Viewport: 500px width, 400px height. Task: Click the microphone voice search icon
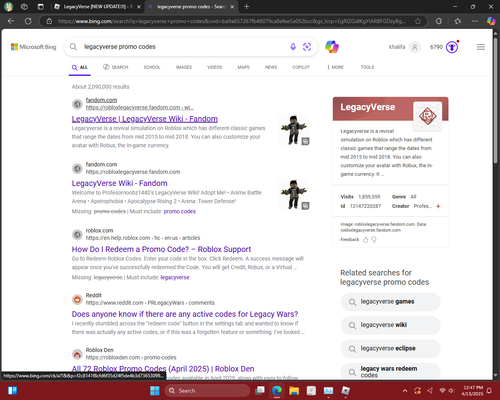click(293, 47)
